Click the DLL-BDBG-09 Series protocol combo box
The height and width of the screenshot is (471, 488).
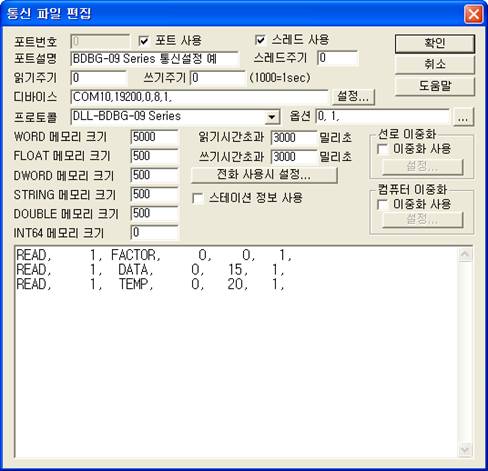(x=175, y=117)
